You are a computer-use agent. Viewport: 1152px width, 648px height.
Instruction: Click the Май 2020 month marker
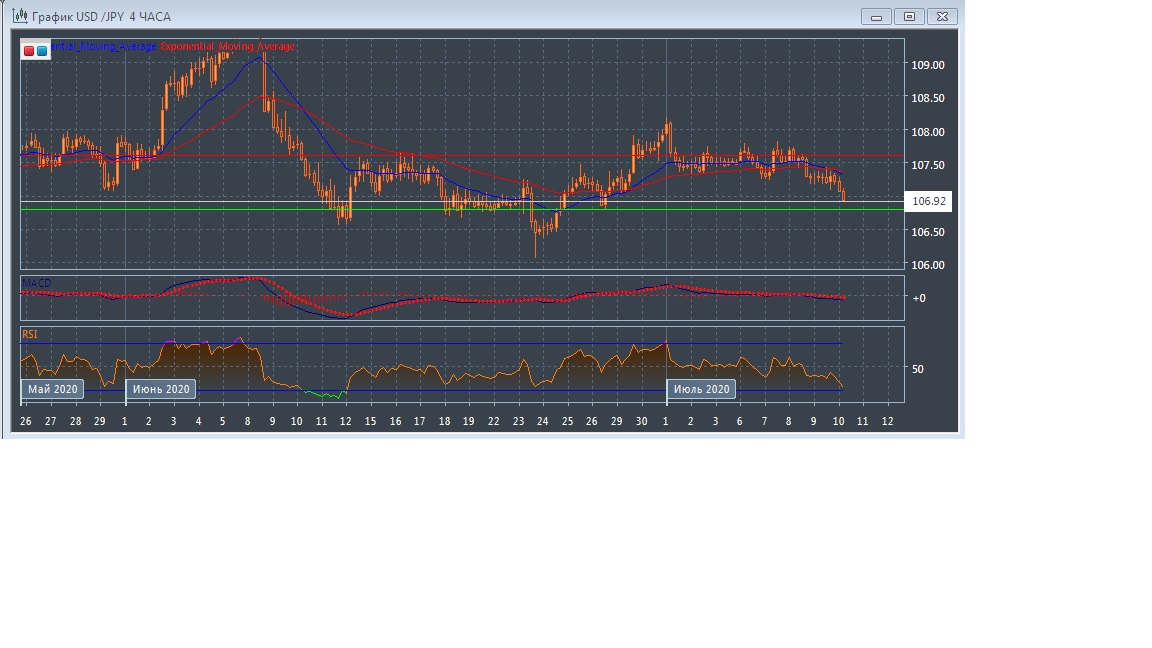53,389
